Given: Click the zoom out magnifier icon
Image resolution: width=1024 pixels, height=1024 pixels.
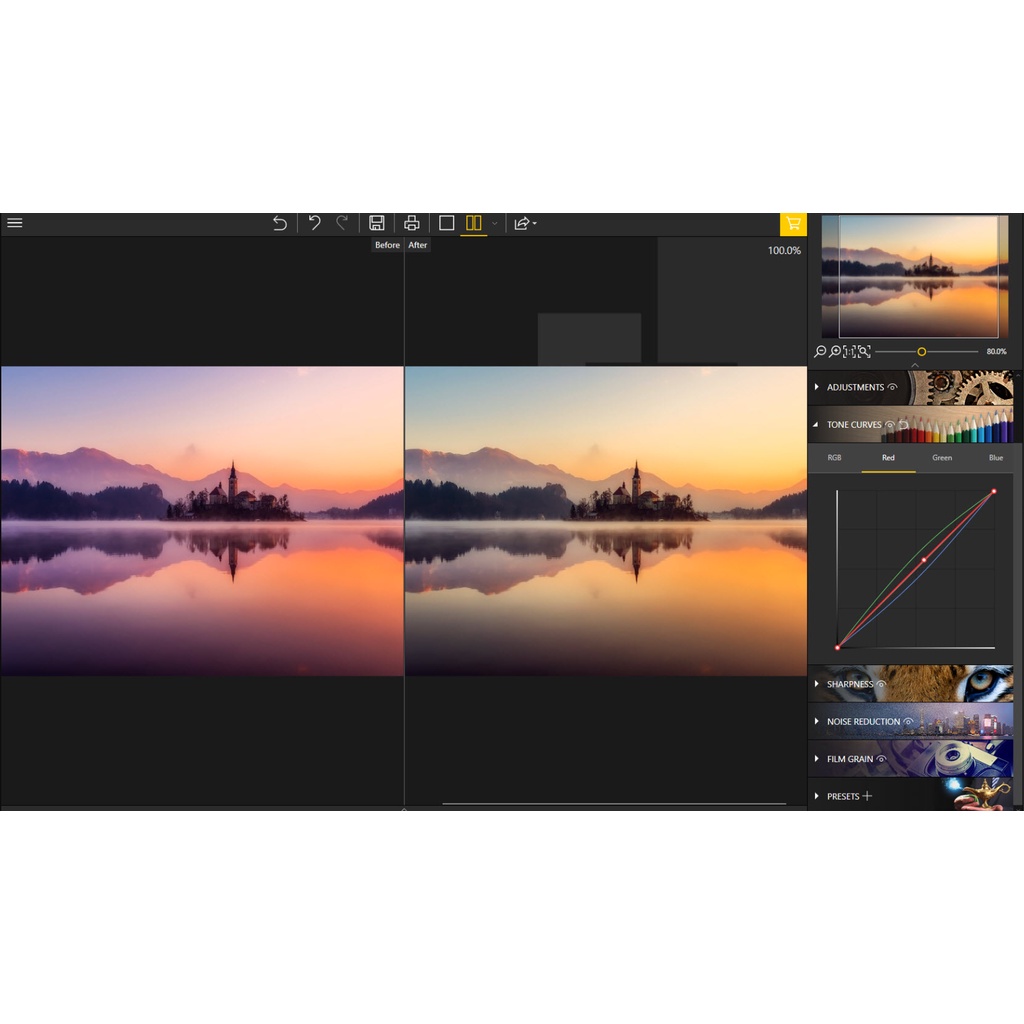Looking at the screenshot, I should coord(821,352).
